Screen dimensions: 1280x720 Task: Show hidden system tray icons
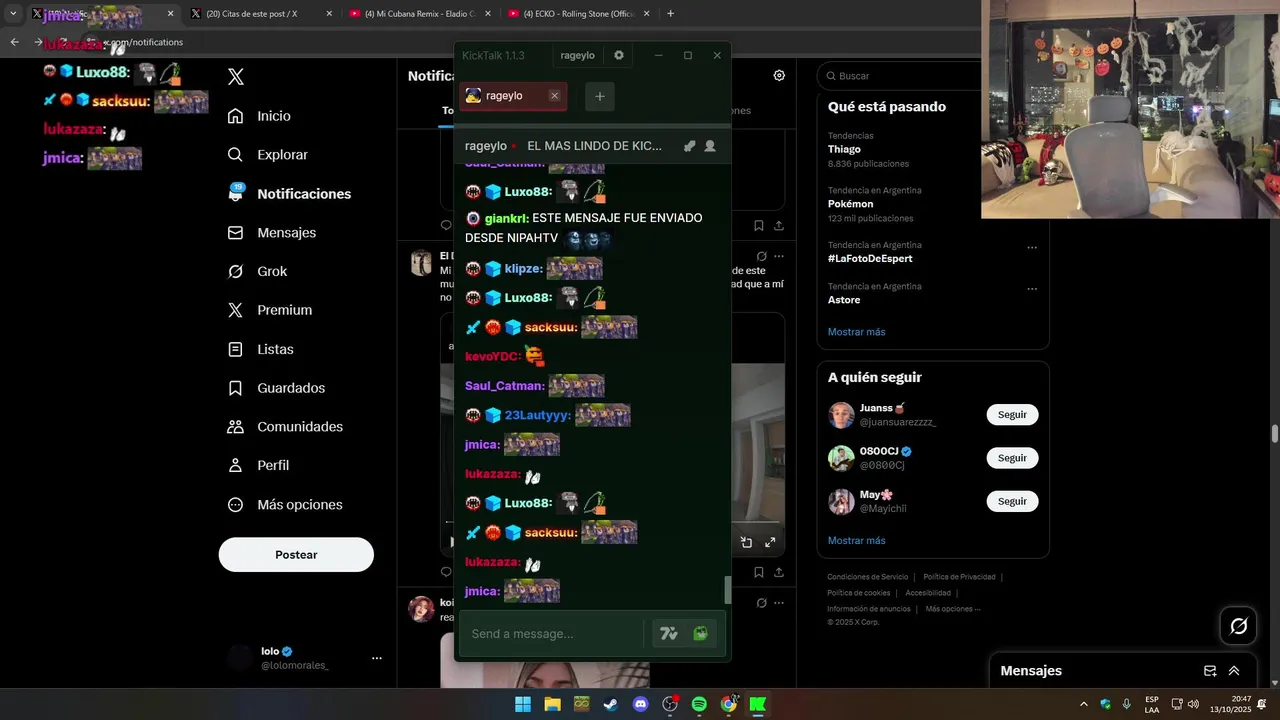coord(1083,705)
